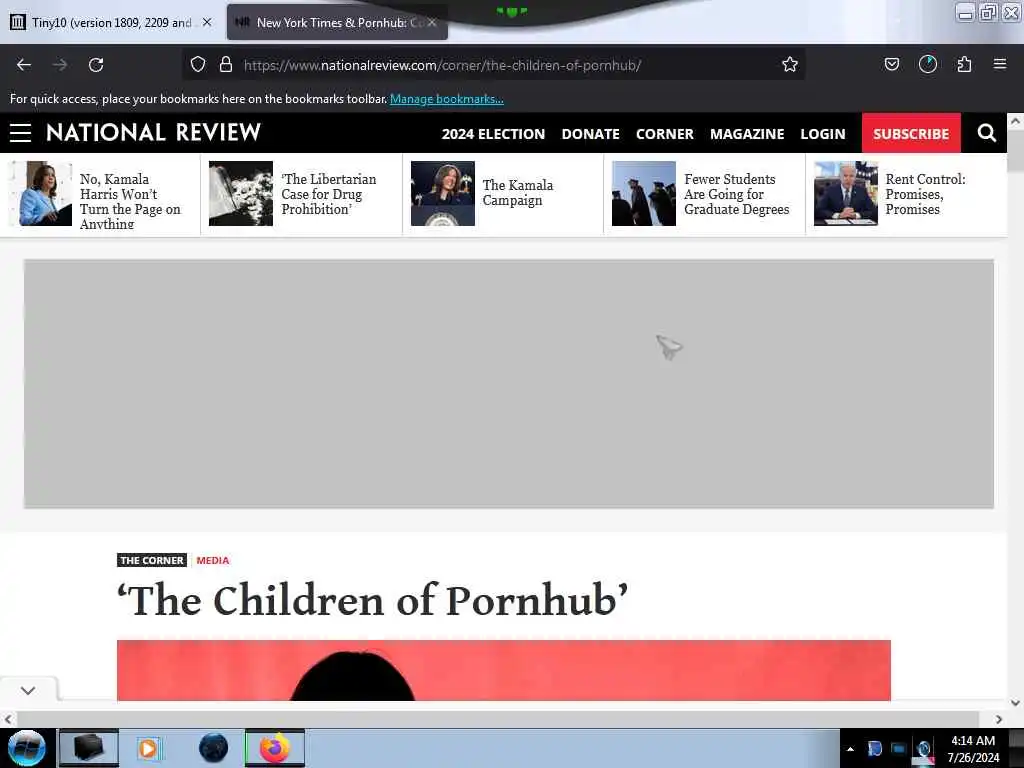The height and width of the screenshot is (768, 1024).
Task: Open the Save to Pocket icon
Action: (x=891, y=64)
